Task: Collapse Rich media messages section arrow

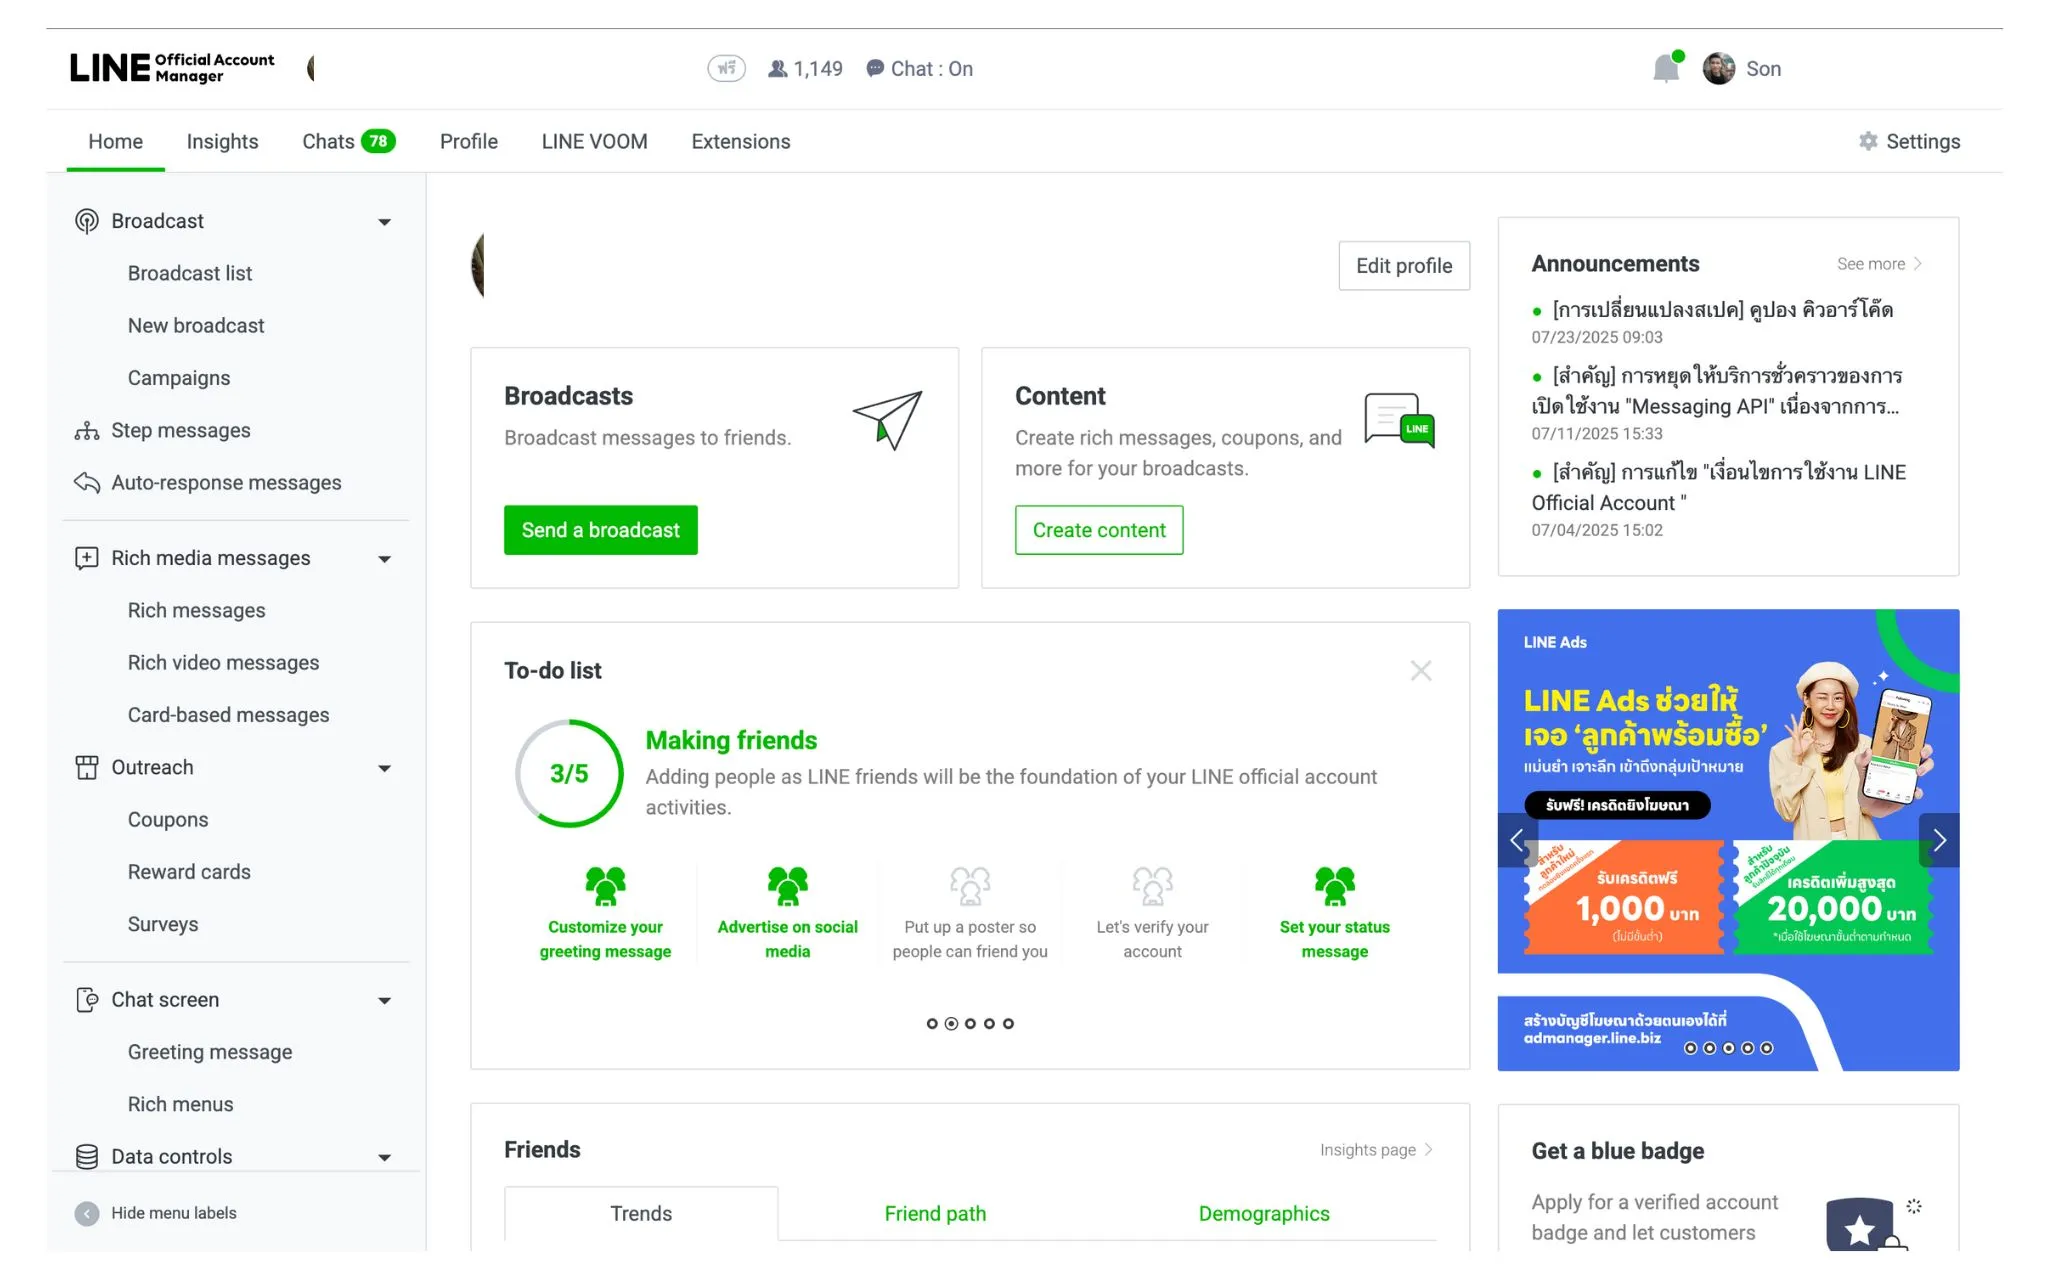Action: click(384, 559)
